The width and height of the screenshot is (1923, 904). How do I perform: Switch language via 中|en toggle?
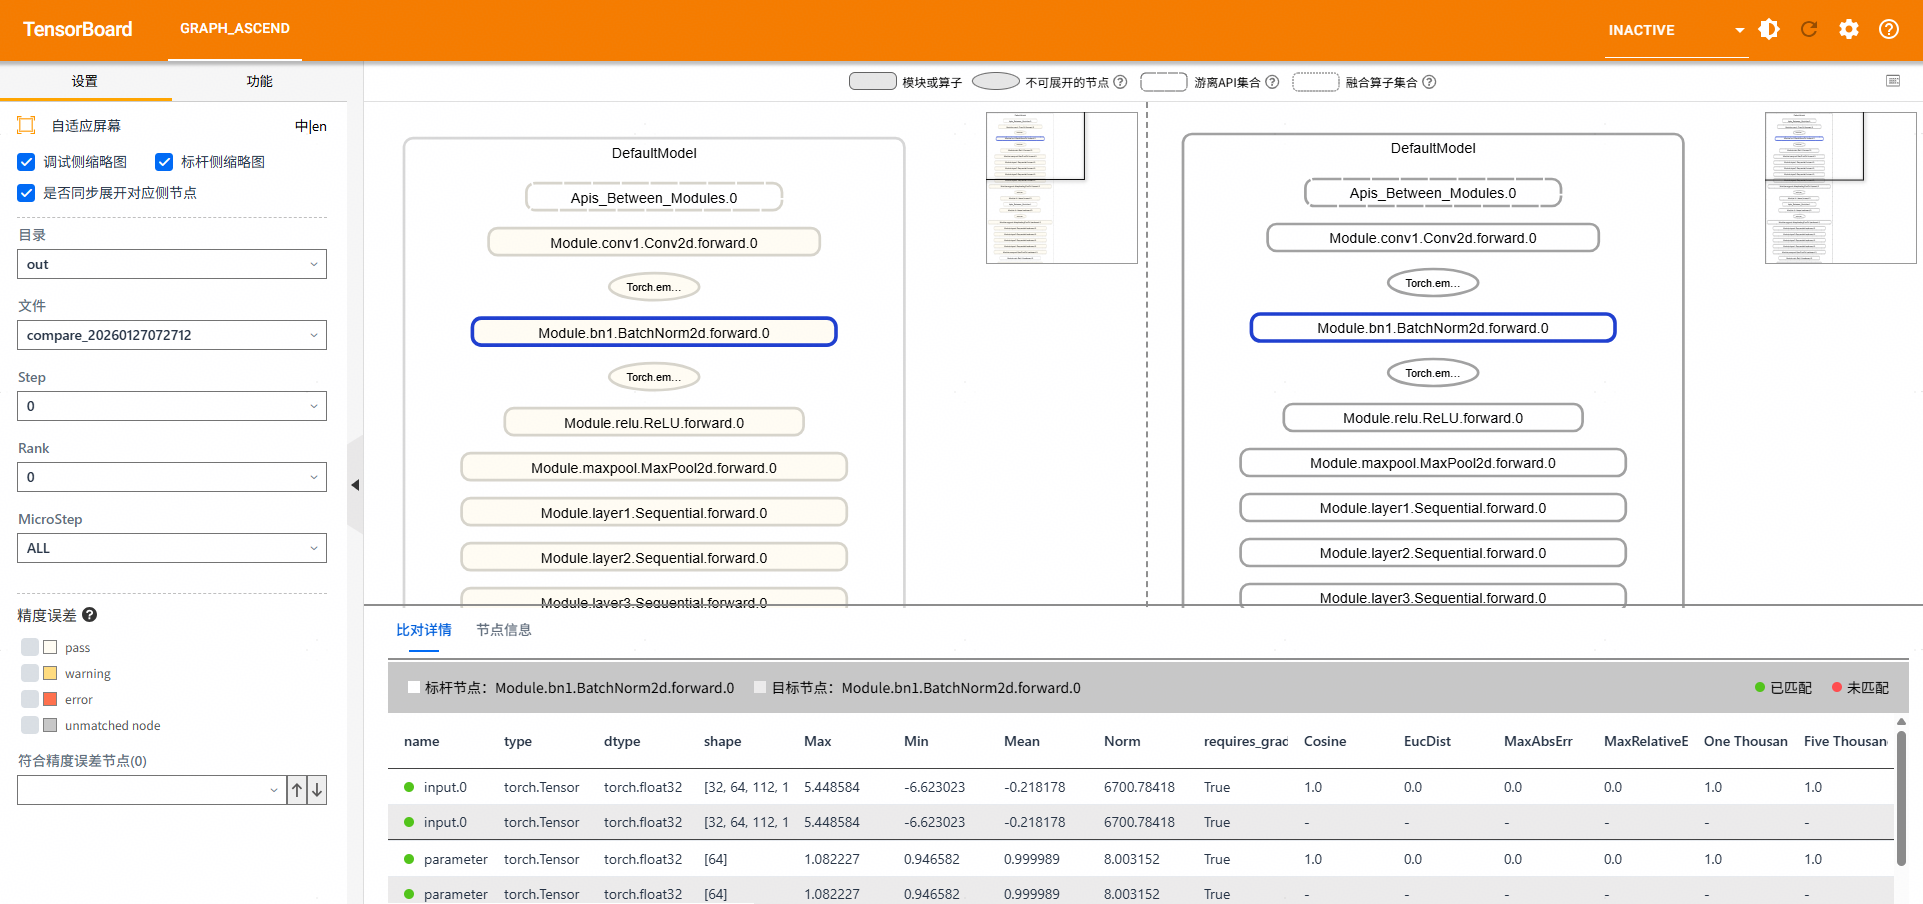(x=311, y=126)
